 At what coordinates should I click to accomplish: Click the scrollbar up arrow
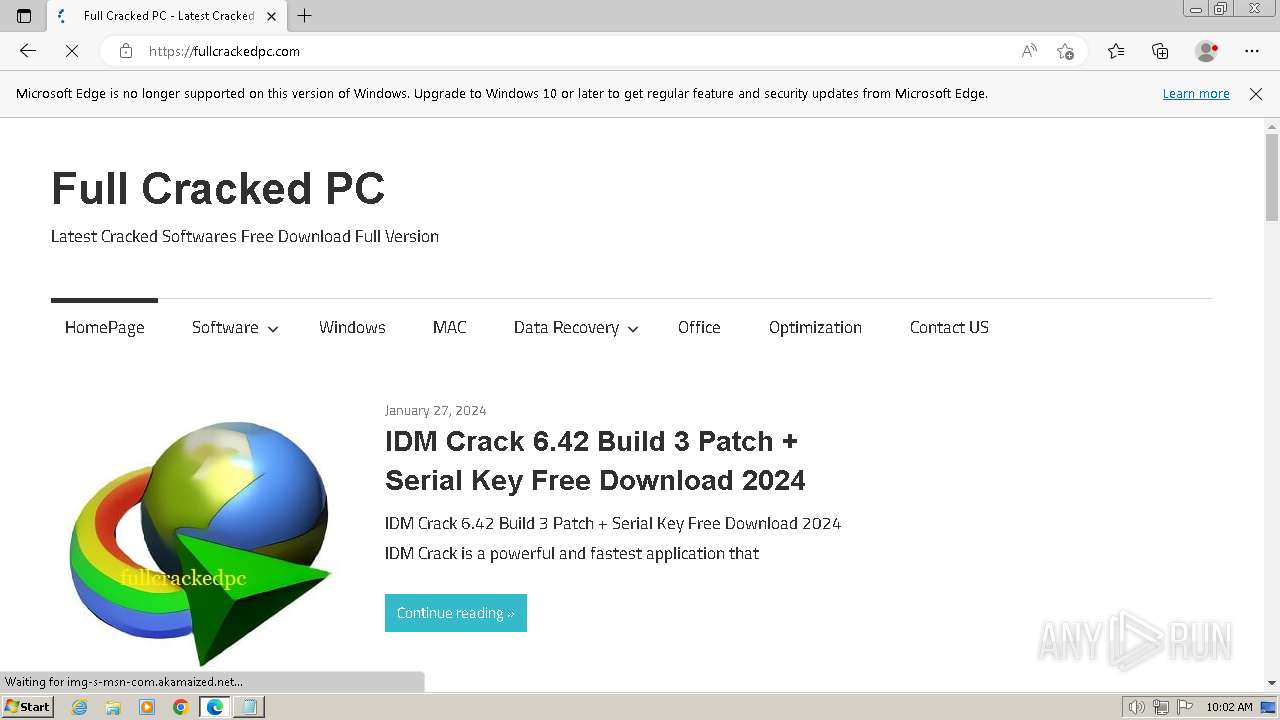(1272, 126)
